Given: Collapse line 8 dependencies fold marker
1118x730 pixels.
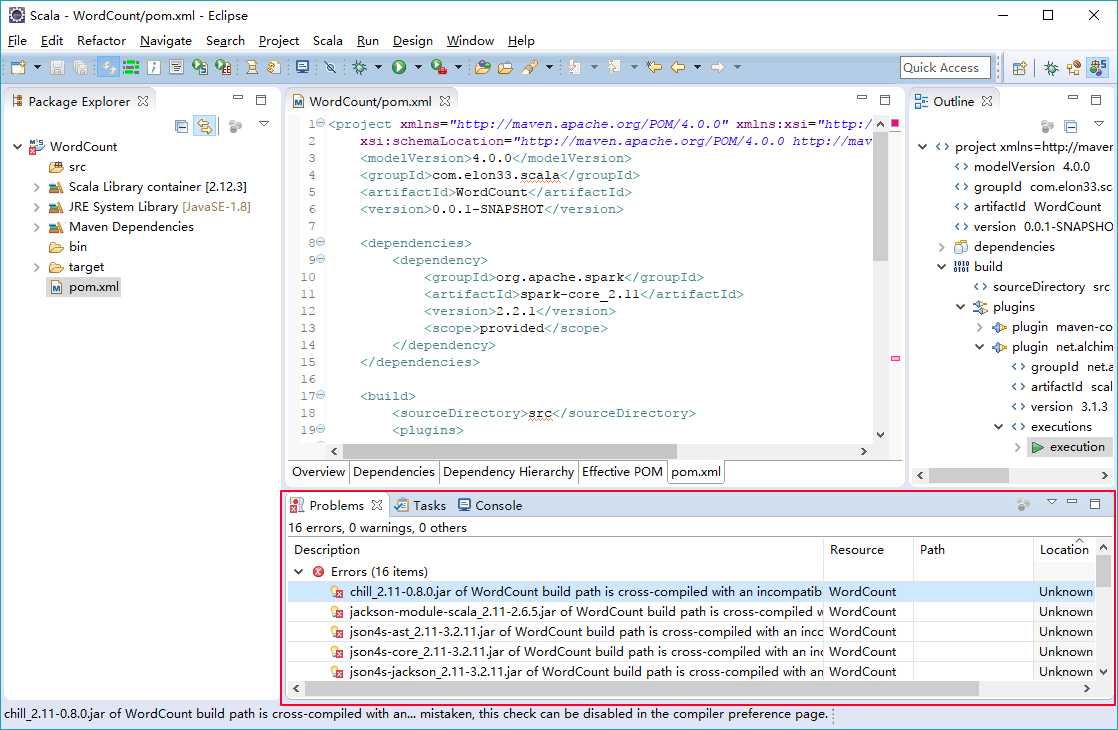Looking at the screenshot, I should pos(321,242).
